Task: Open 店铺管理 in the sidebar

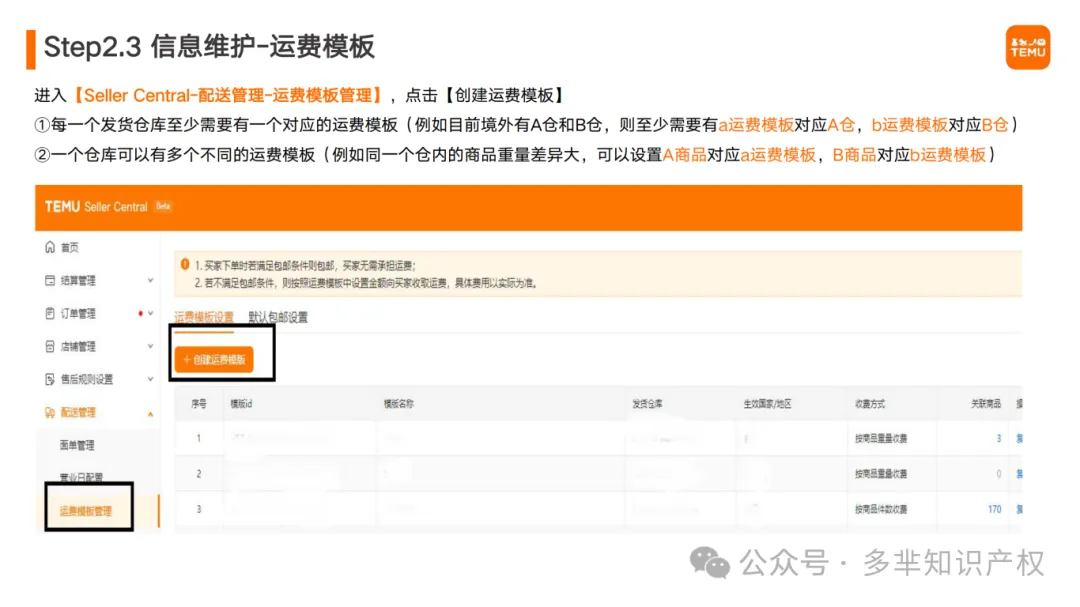Action: click(78, 347)
